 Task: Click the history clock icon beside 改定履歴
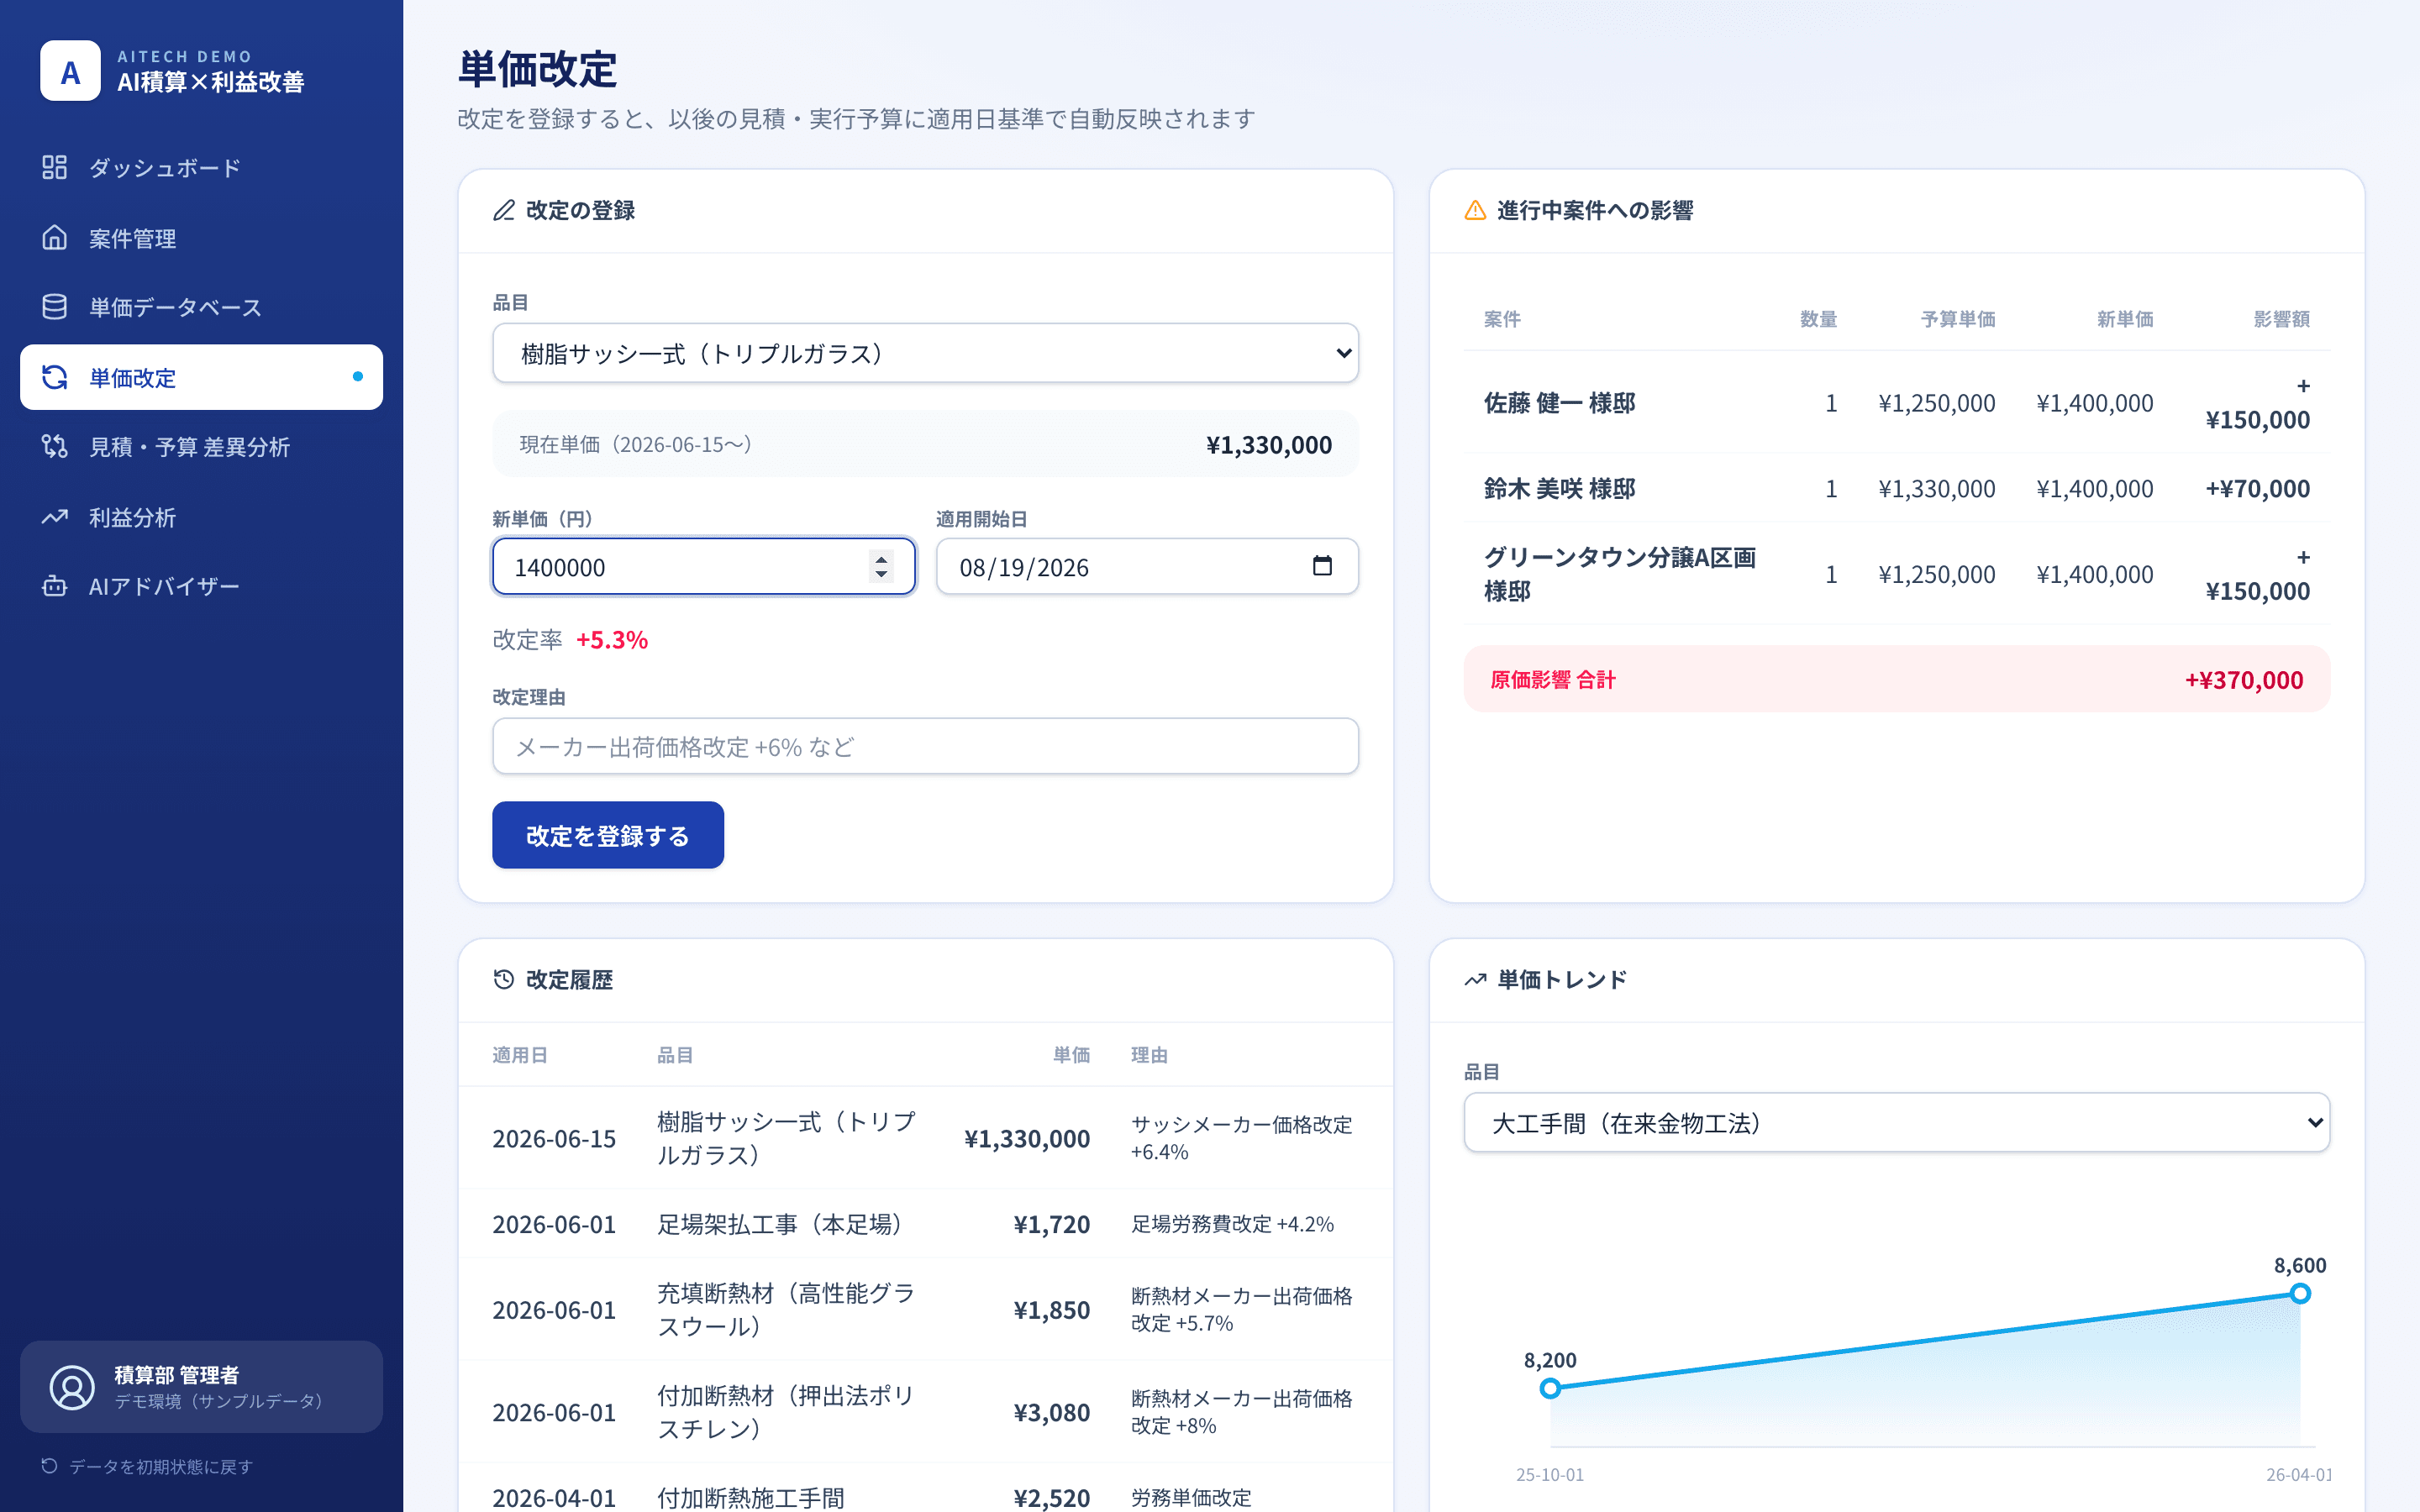[x=504, y=980]
